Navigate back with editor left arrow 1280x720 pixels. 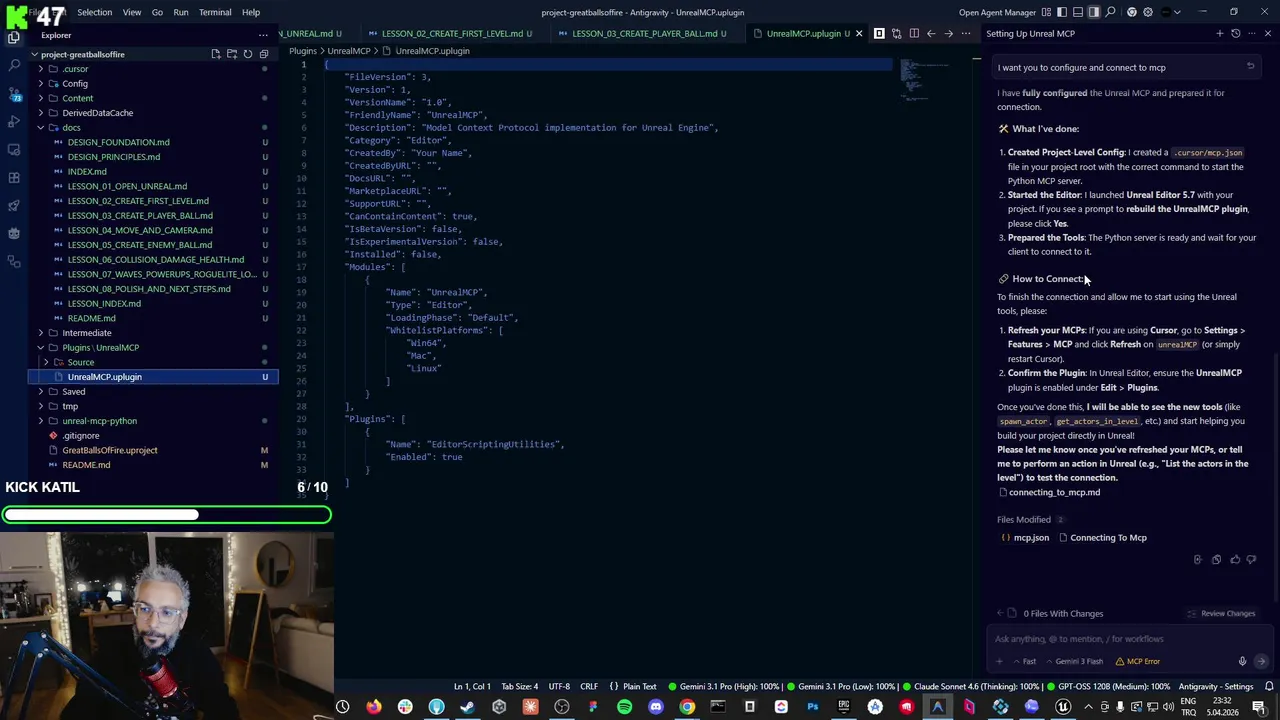931,33
